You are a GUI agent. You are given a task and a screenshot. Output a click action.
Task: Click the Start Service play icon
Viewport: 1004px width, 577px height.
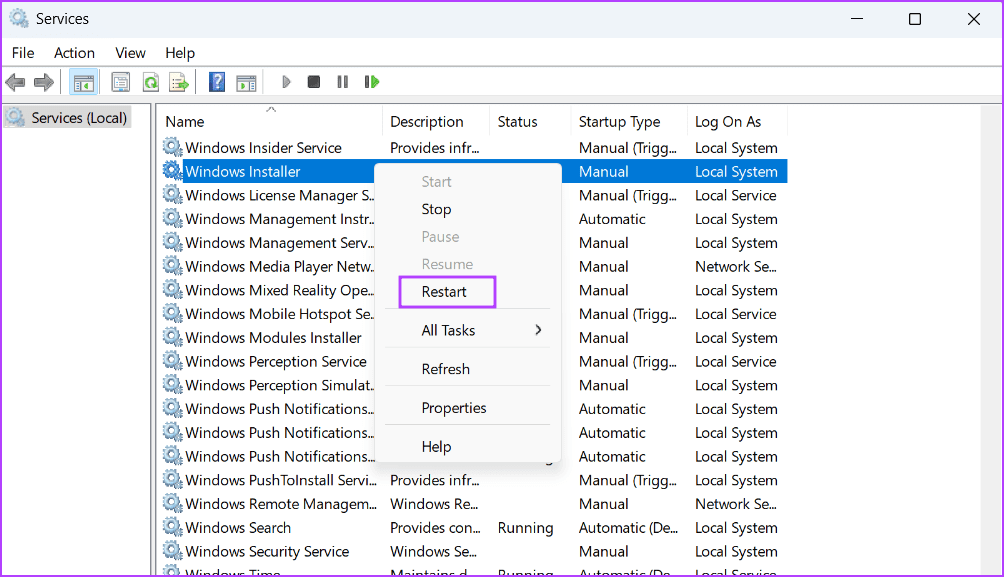tap(286, 82)
